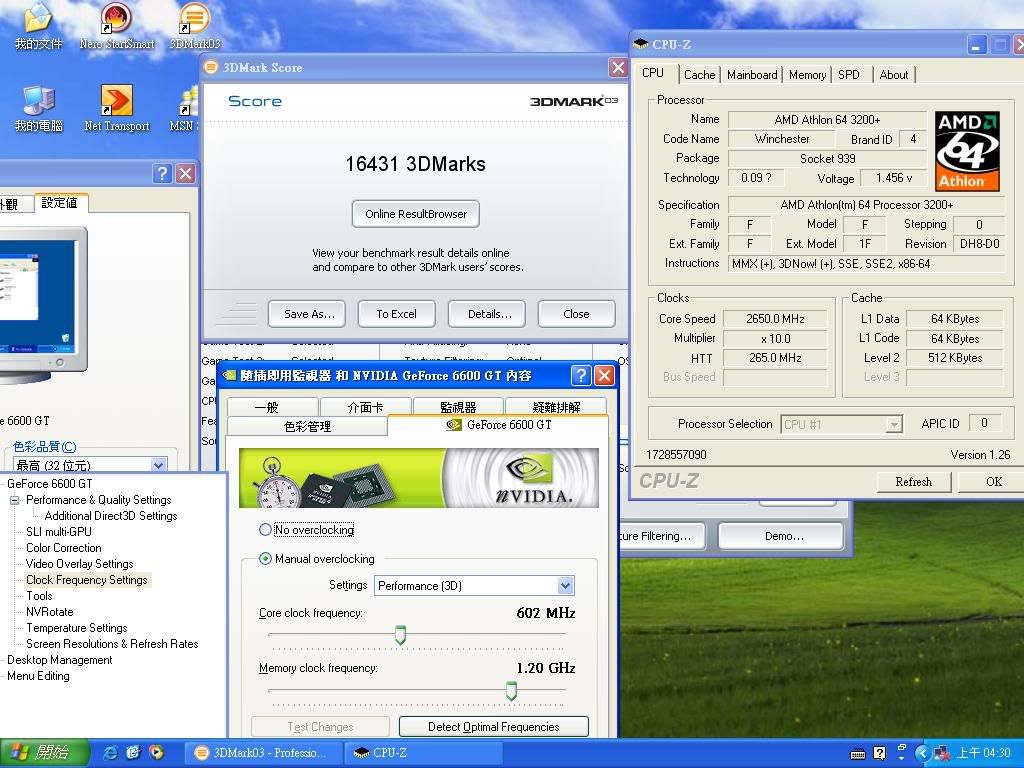Open the Performance (3D) settings dropdown

[x=566, y=586]
